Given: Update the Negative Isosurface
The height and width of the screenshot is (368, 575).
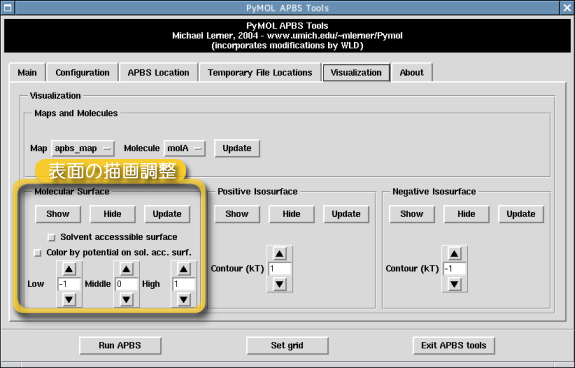Looking at the screenshot, I should point(521,214).
